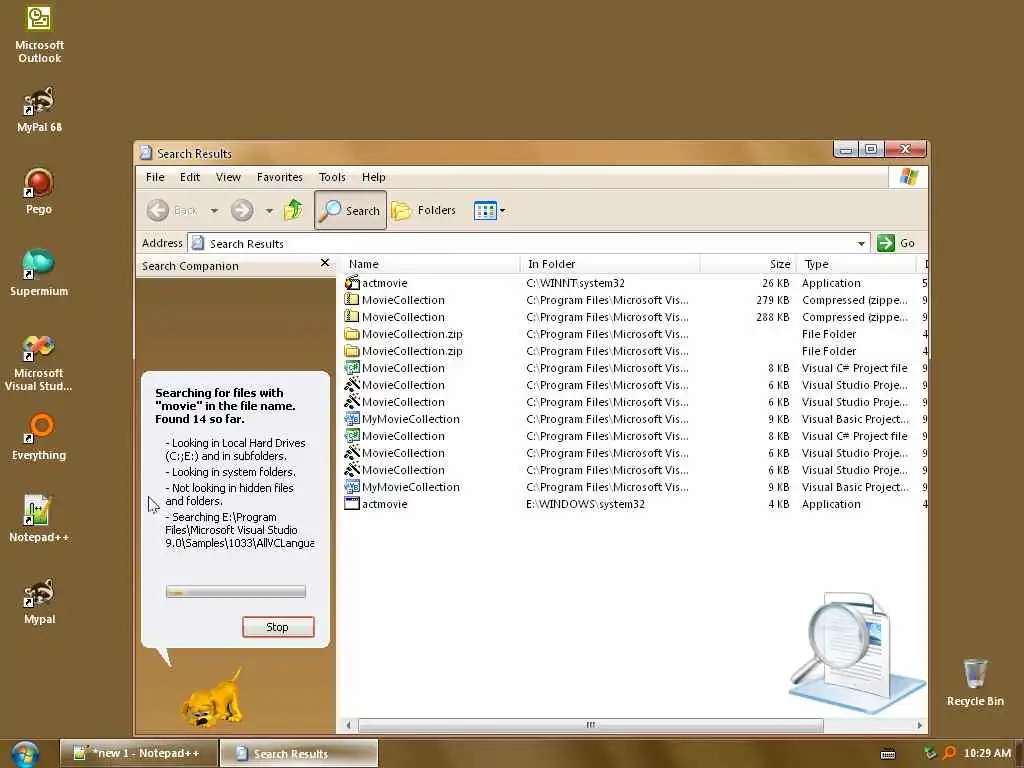Click the Go button
The width and height of the screenshot is (1024, 768).
[x=897, y=243]
